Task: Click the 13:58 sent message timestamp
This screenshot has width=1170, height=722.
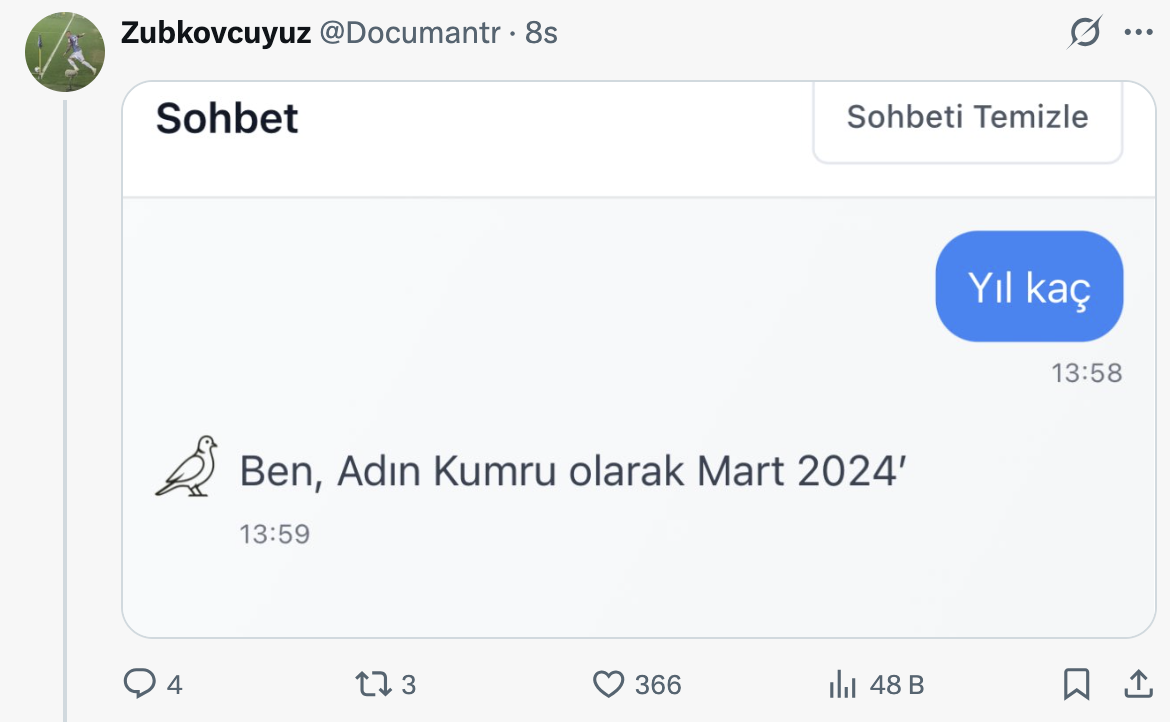Action: coord(1086,373)
